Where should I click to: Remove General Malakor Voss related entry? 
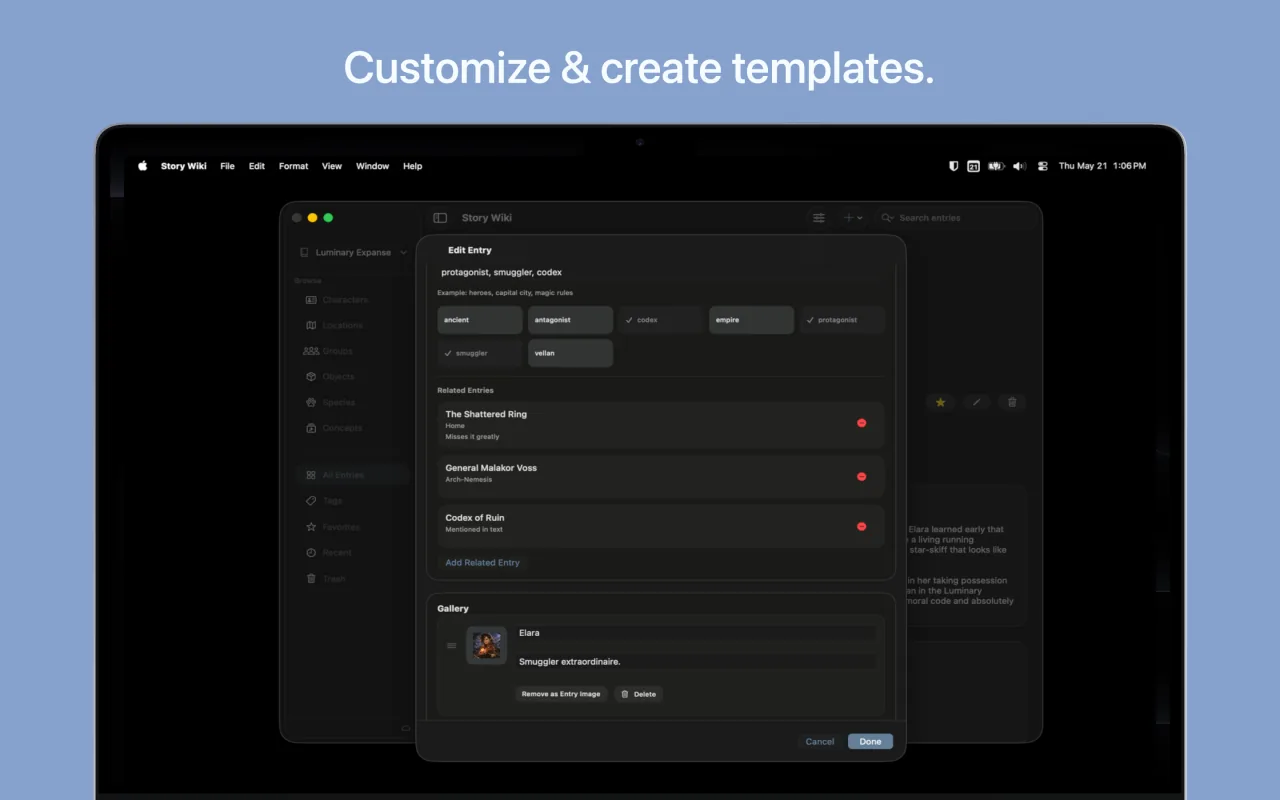pos(862,477)
